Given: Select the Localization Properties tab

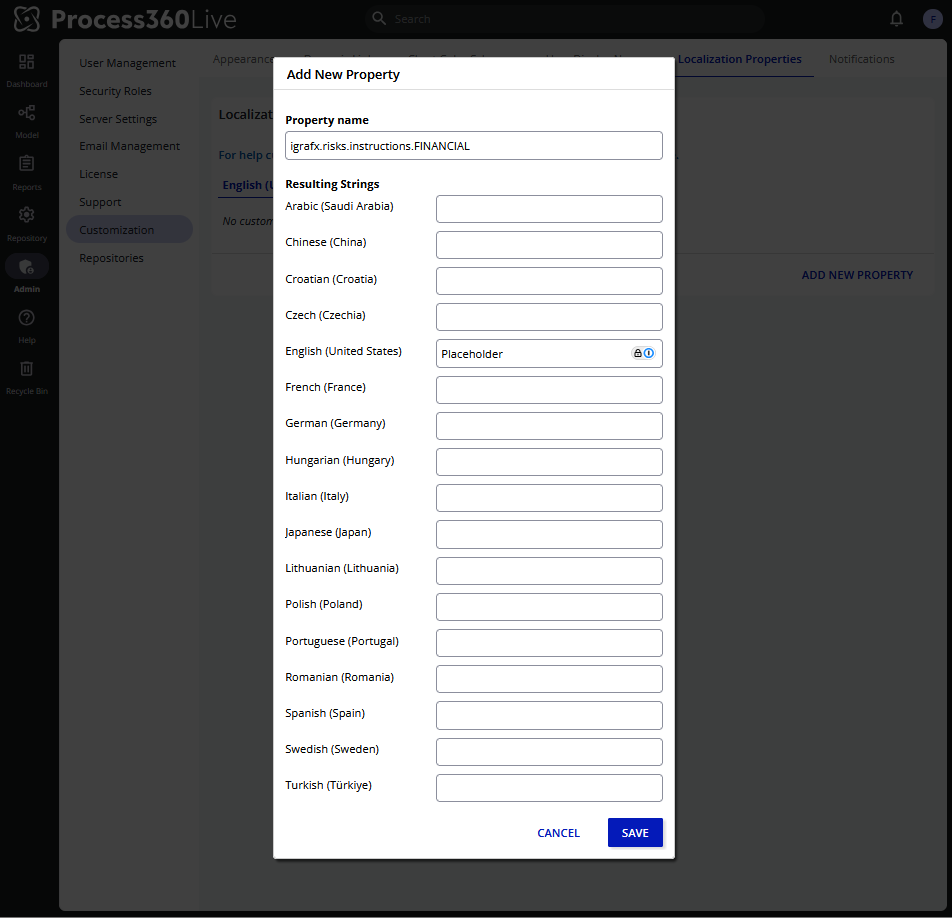Looking at the screenshot, I should 739,59.
